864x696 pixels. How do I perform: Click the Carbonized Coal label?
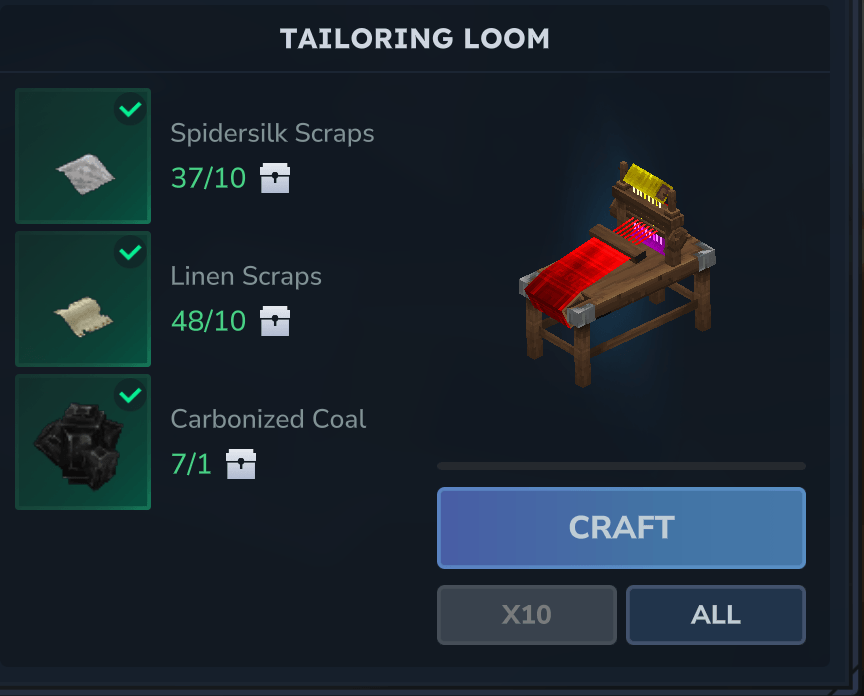click(268, 419)
